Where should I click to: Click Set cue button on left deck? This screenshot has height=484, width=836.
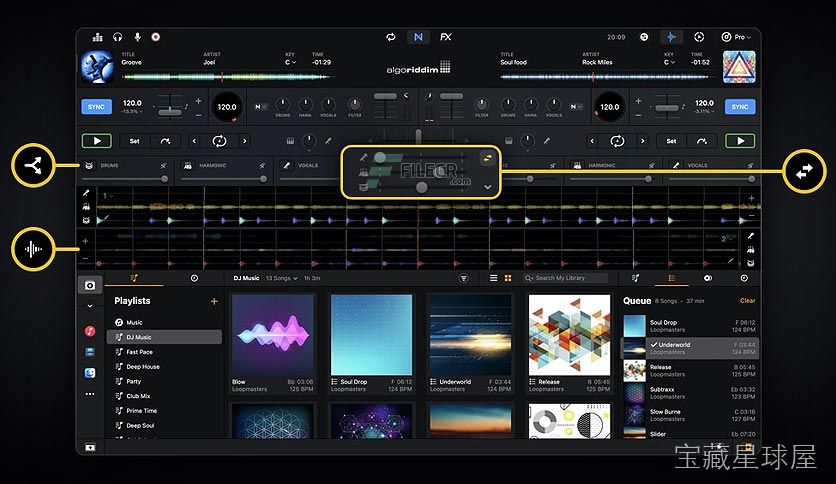click(x=134, y=141)
